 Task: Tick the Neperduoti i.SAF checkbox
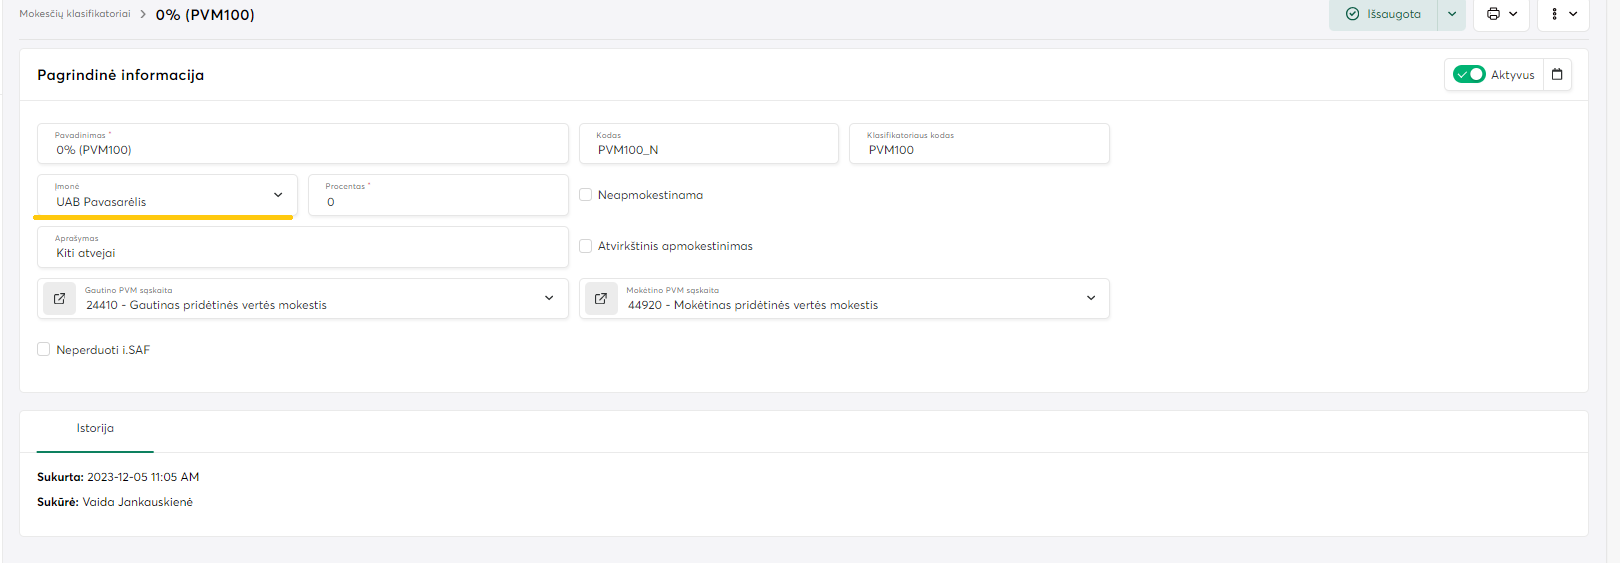pyautogui.click(x=44, y=350)
